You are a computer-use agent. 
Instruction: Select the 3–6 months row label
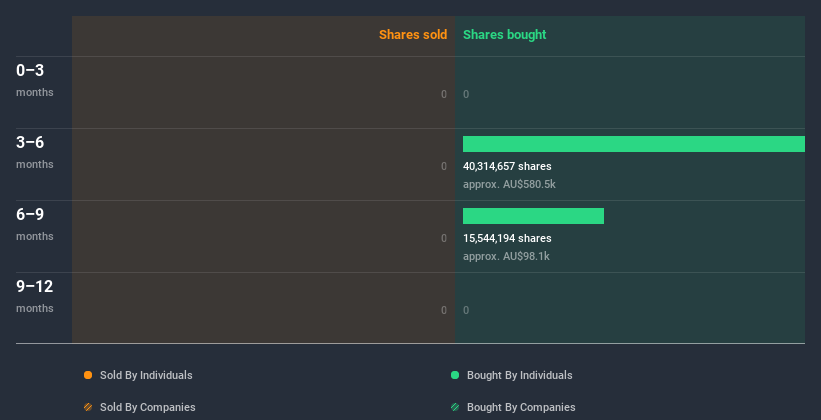tap(35, 152)
